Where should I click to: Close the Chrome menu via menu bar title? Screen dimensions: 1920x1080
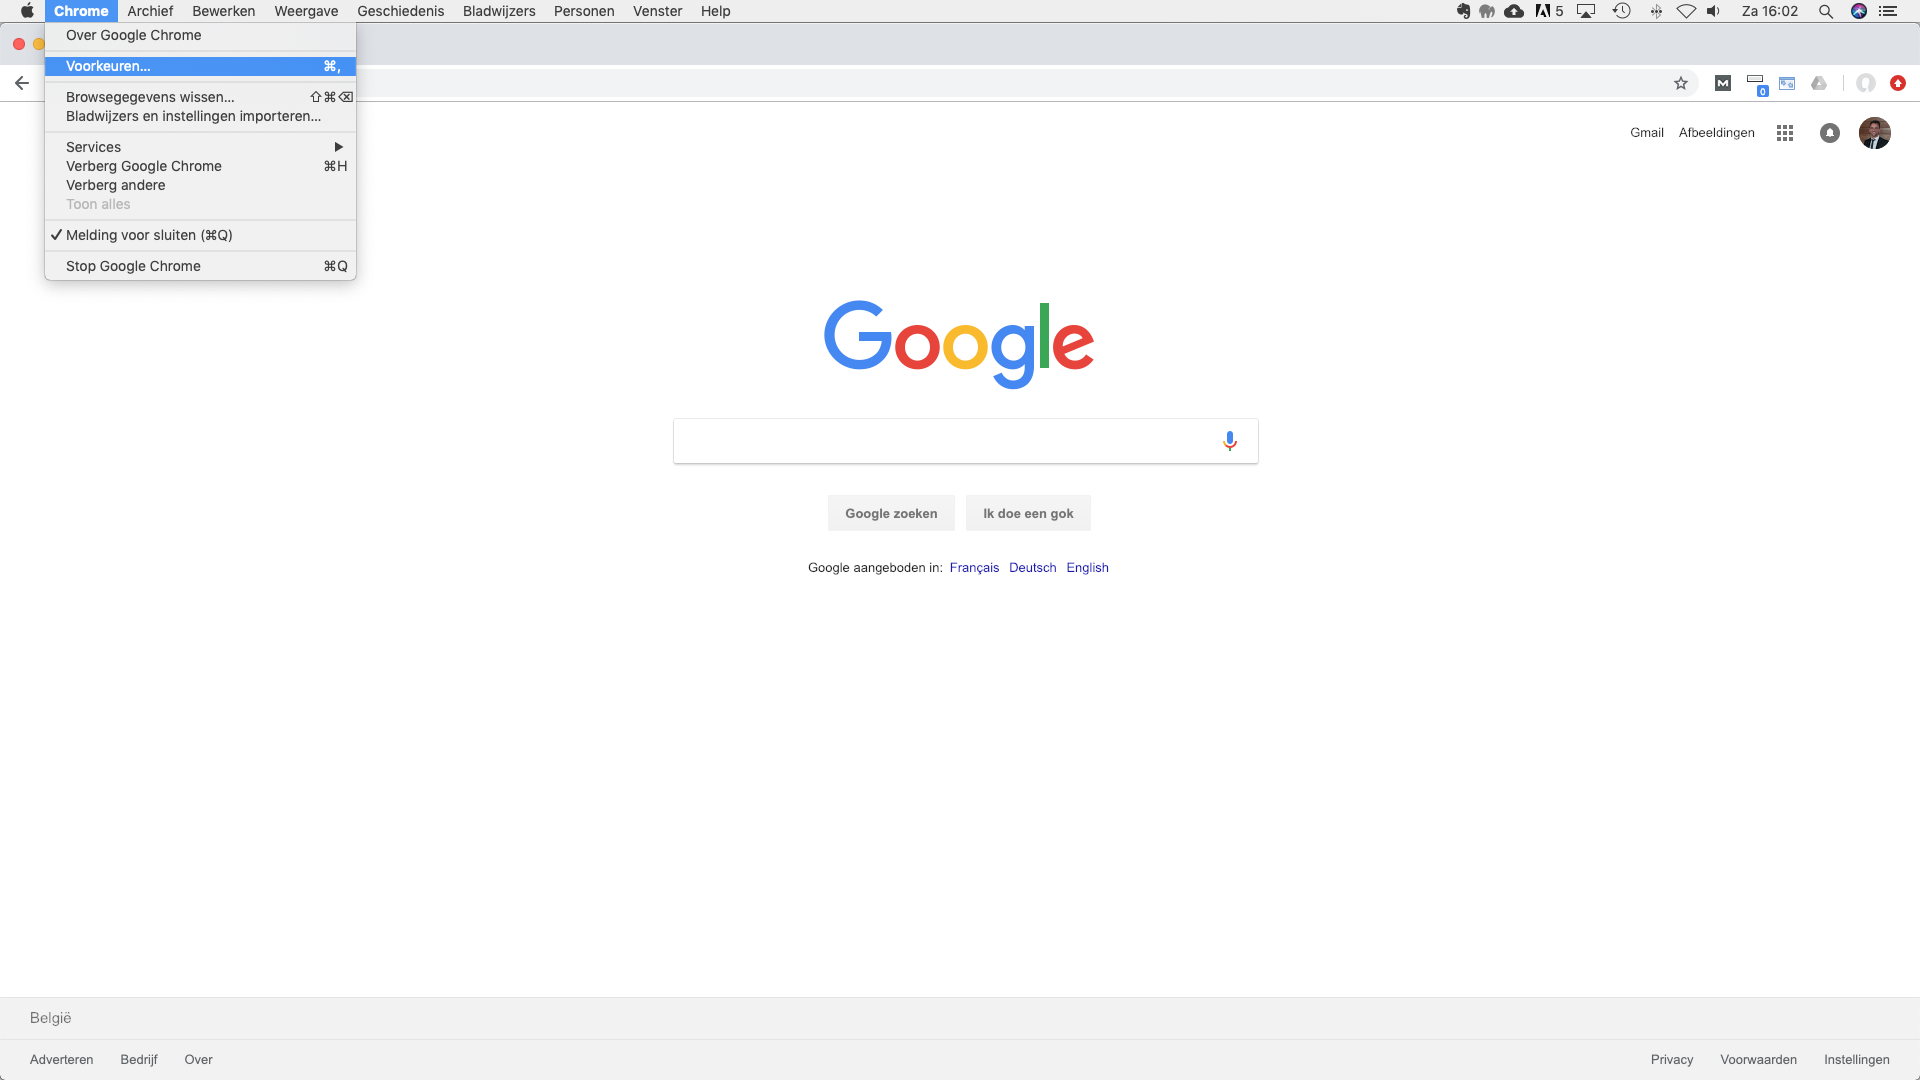pyautogui.click(x=81, y=11)
